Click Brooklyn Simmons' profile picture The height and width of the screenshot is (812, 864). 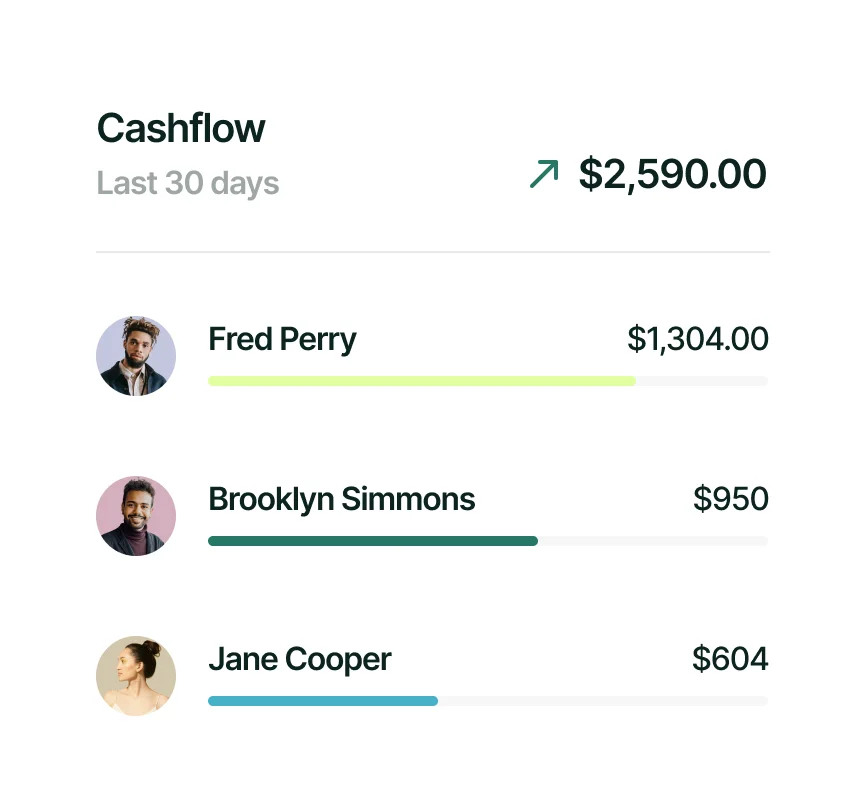coord(136,516)
